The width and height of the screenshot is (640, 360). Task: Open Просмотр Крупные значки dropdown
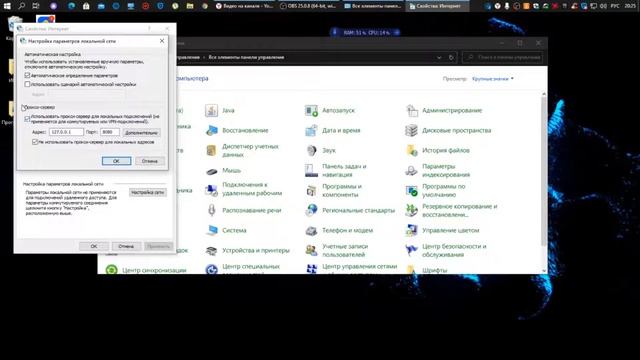(x=493, y=78)
